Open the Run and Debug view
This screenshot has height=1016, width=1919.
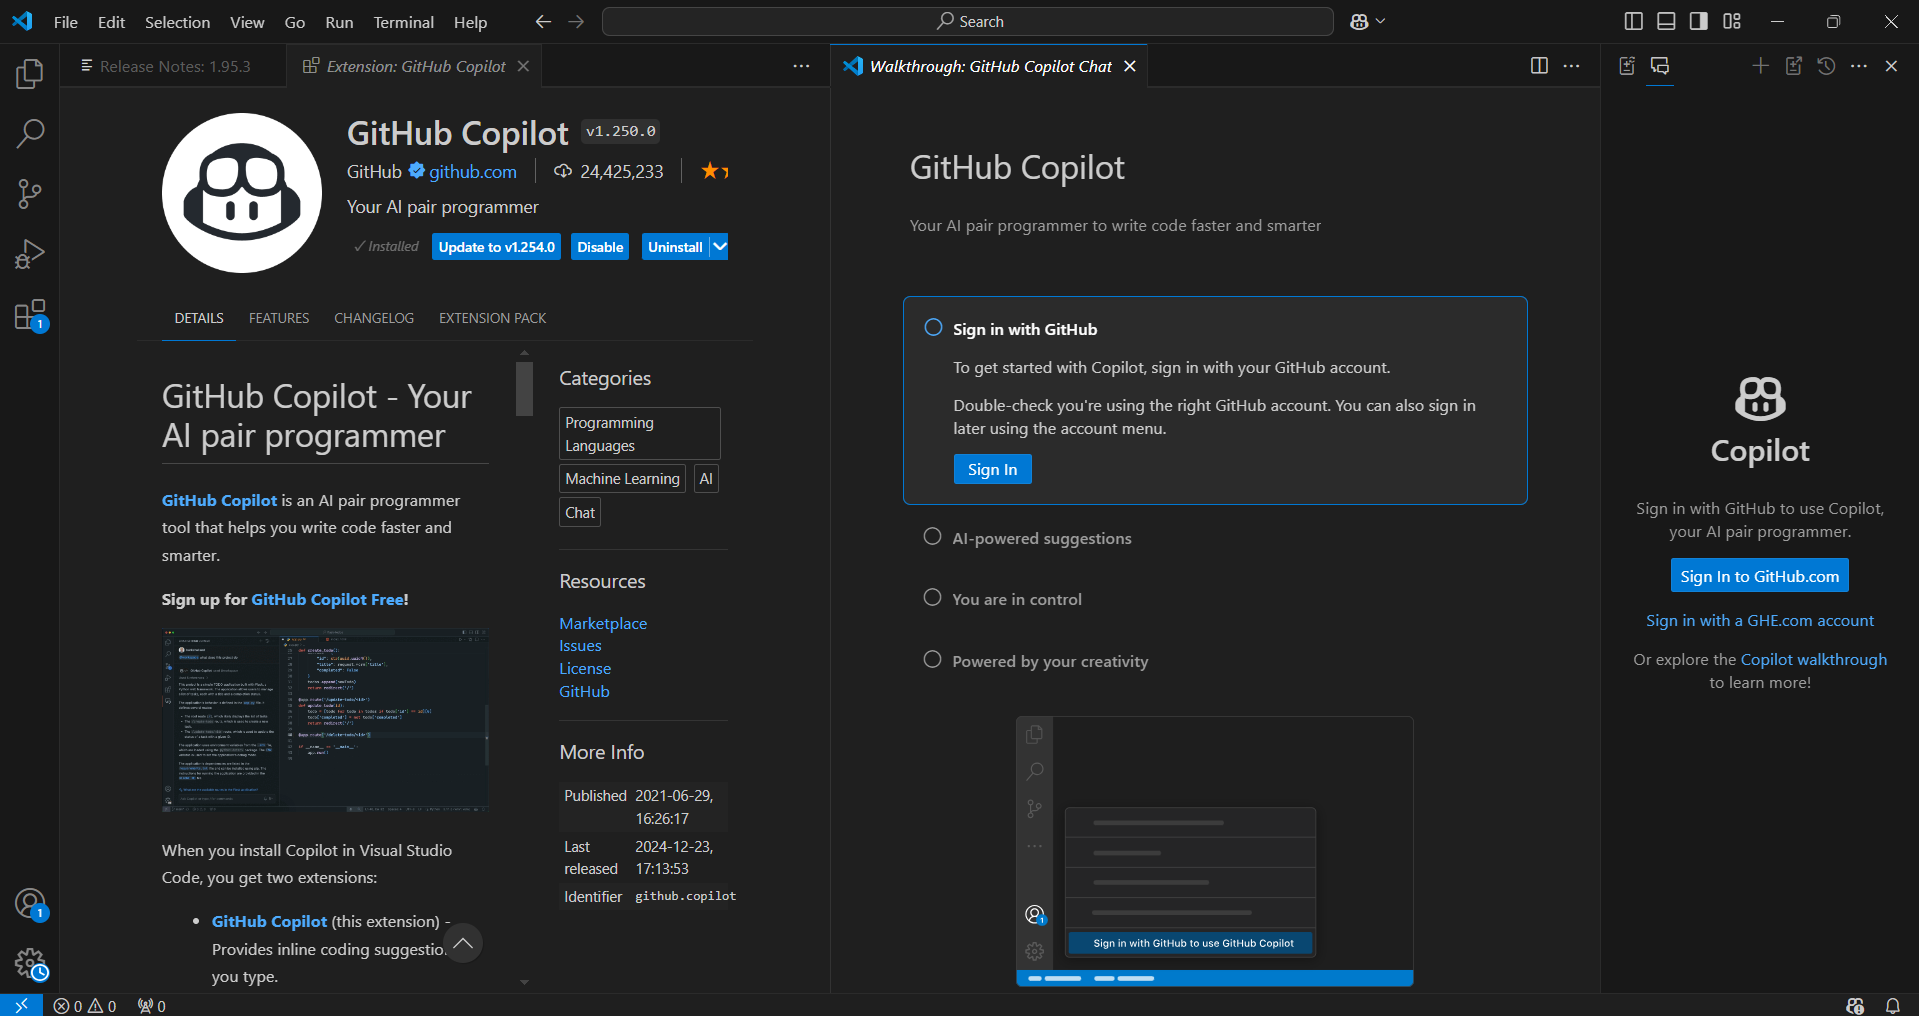(29, 253)
